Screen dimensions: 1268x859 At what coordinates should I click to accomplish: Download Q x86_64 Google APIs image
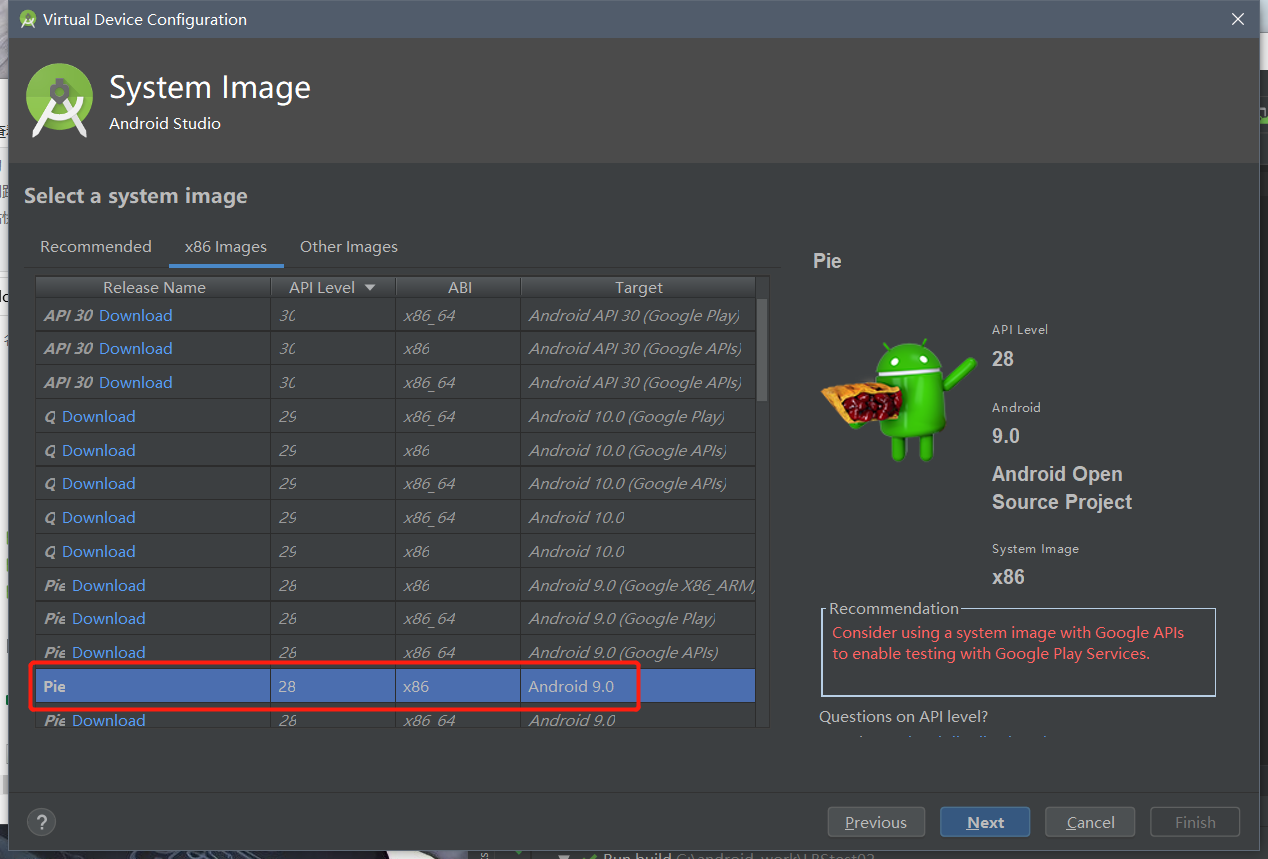click(x=99, y=483)
